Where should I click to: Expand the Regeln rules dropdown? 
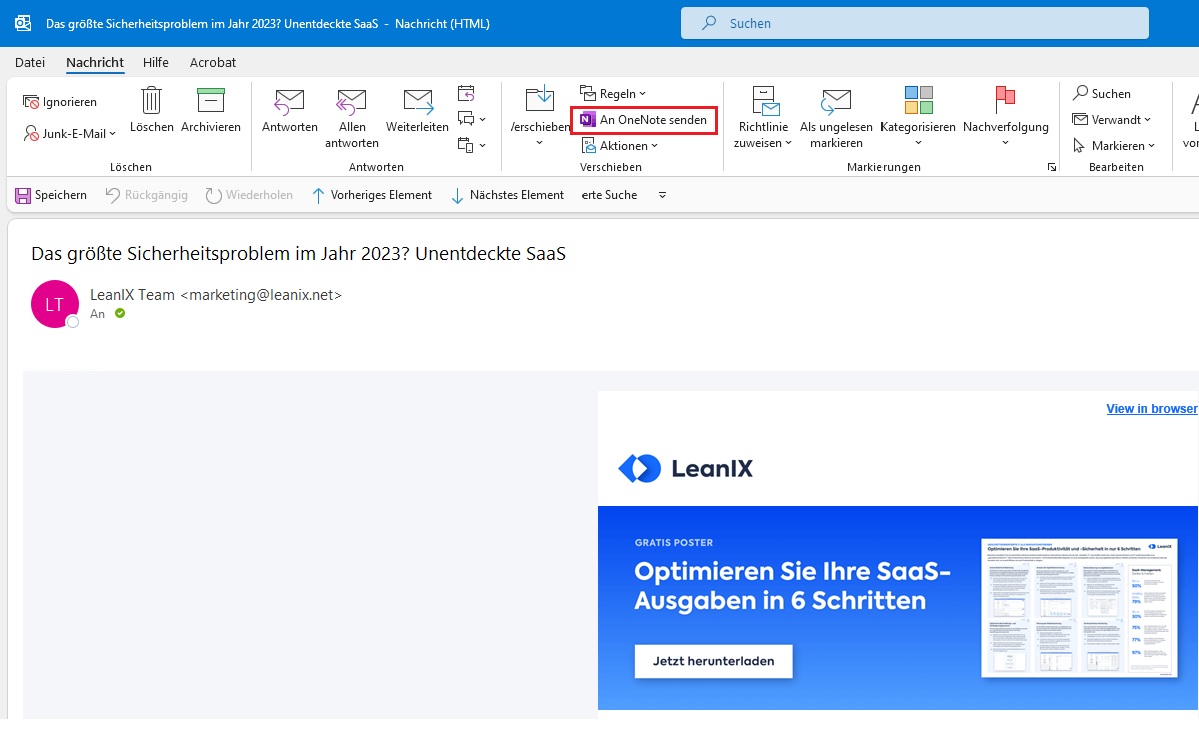612,93
